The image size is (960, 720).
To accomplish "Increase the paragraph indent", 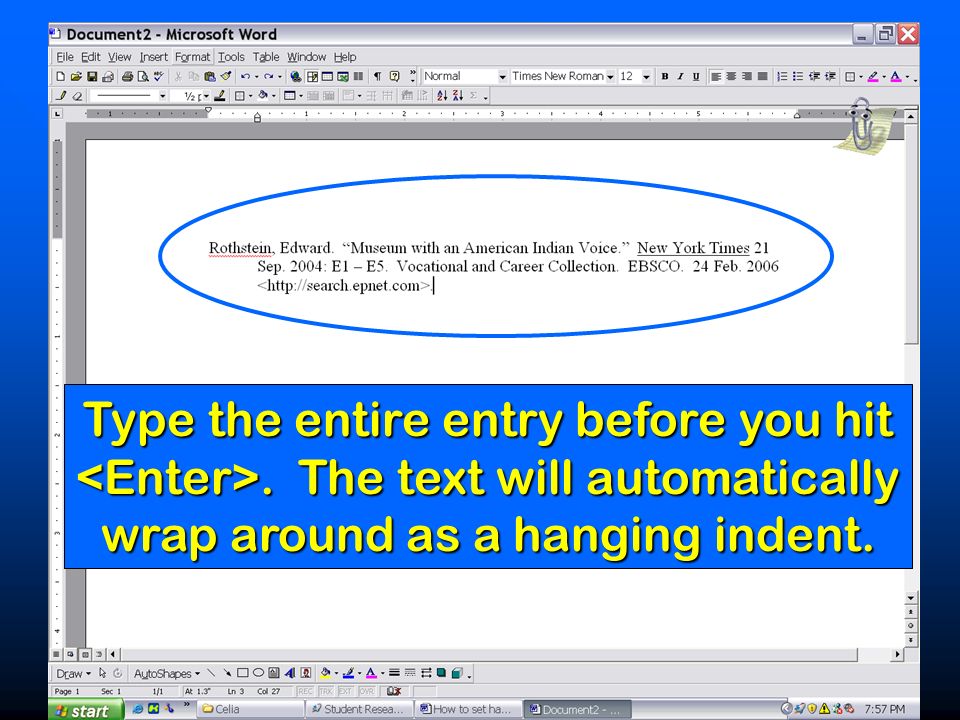I will (830, 77).
